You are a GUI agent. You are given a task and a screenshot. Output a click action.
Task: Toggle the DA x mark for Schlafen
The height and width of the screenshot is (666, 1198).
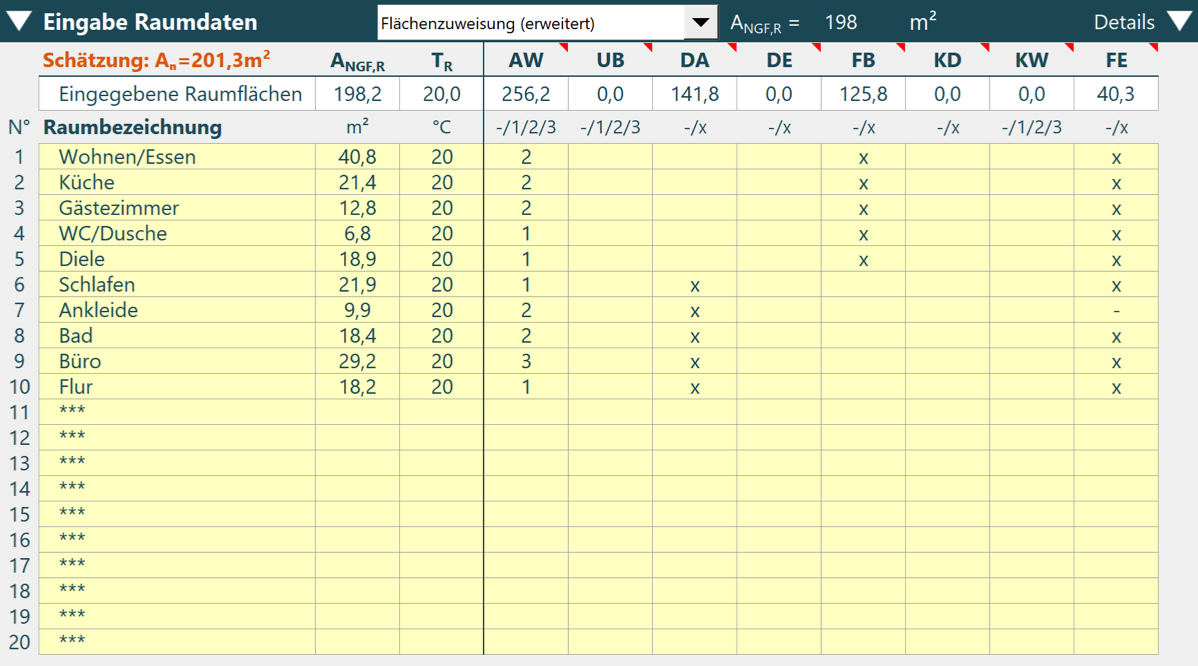(x=695, y=285)
